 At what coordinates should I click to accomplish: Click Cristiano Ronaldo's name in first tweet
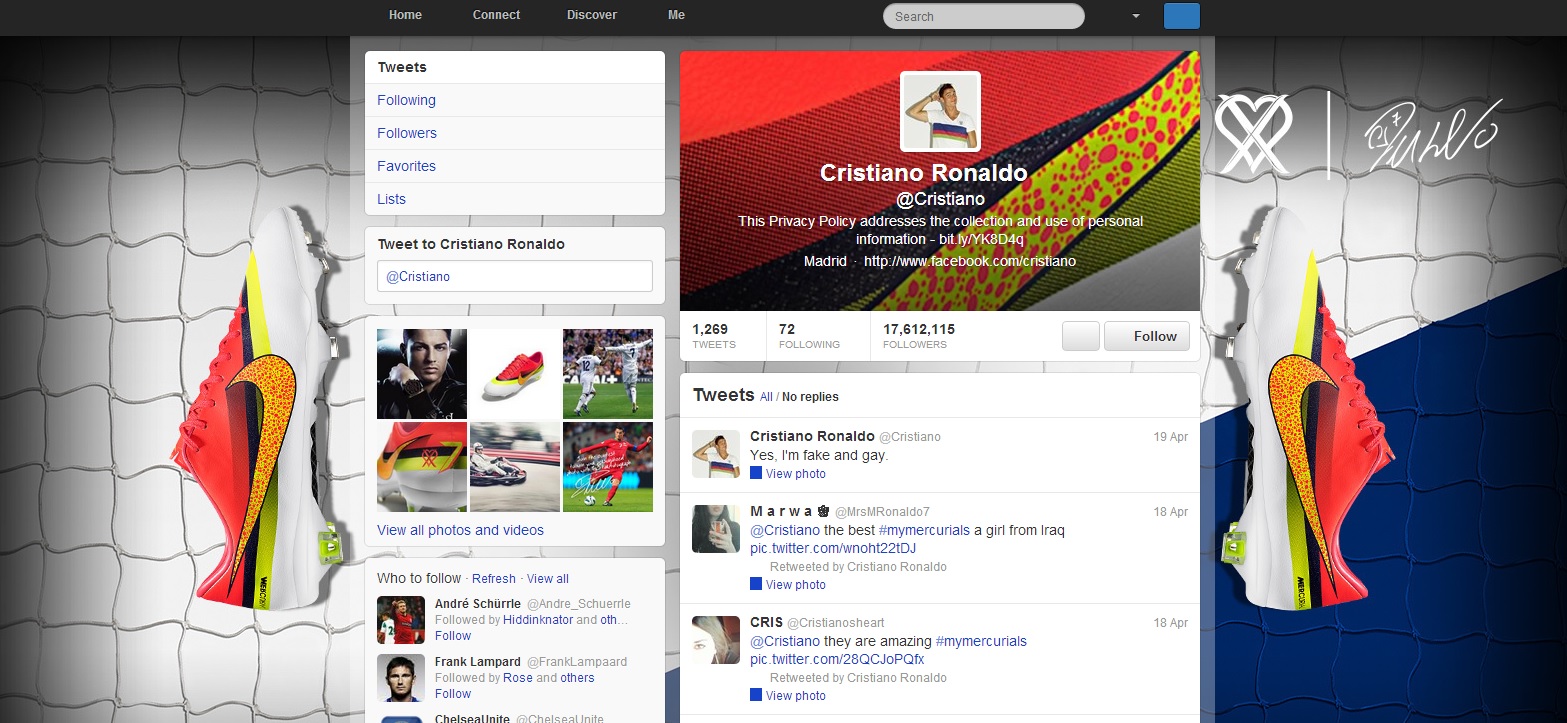[812, 436]
